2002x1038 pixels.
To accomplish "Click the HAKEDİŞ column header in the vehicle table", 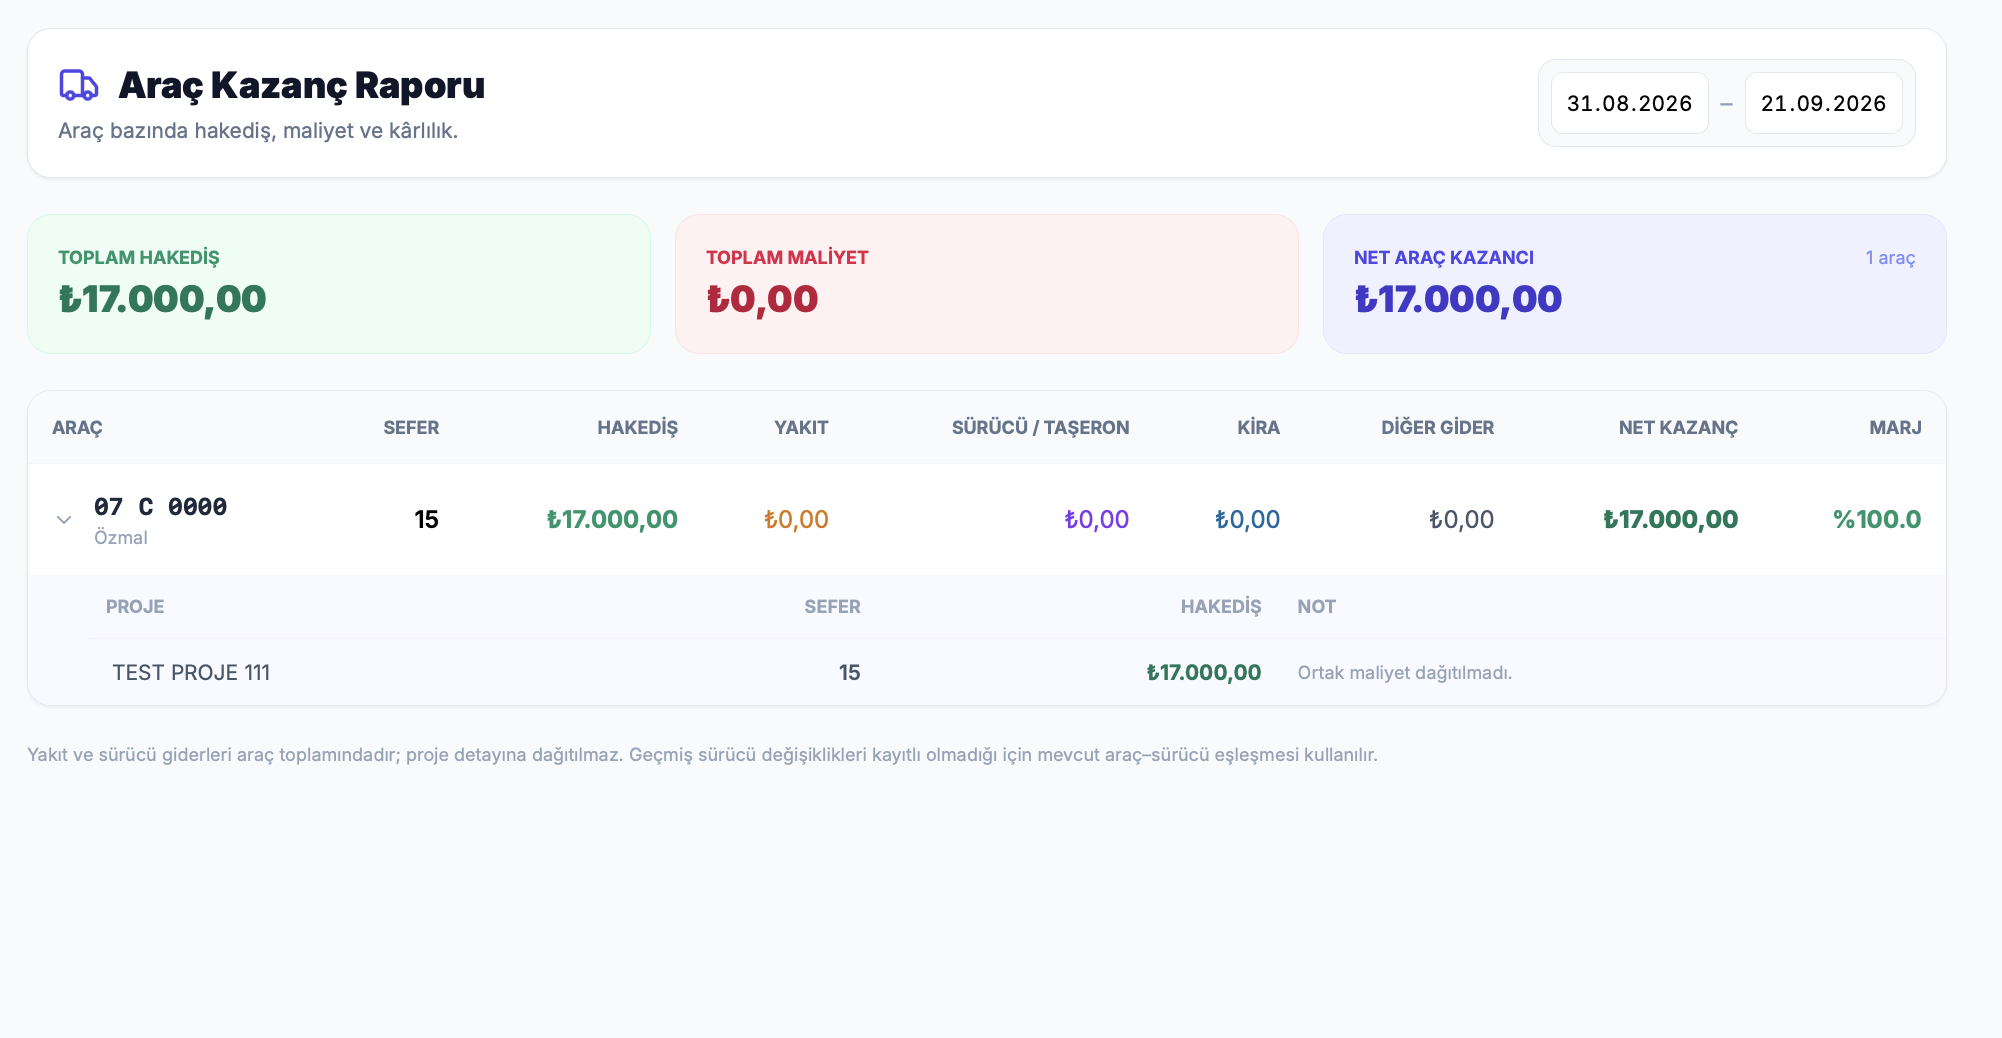I will coord(637,428).
